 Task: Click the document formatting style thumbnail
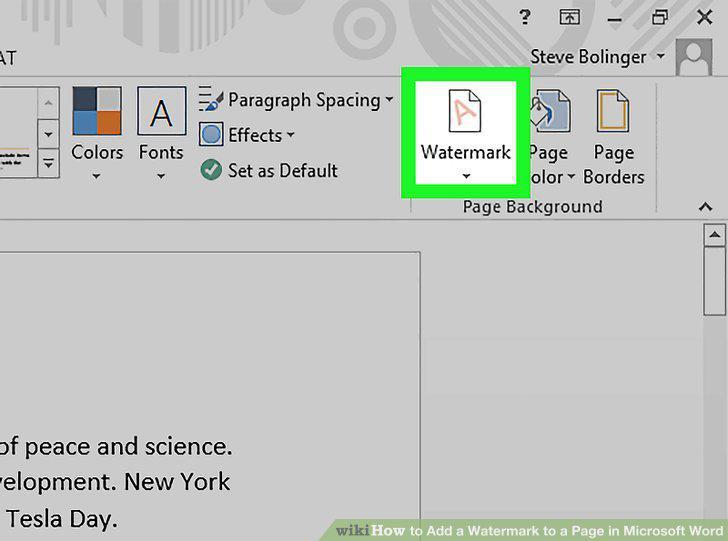tap(18, 132)
